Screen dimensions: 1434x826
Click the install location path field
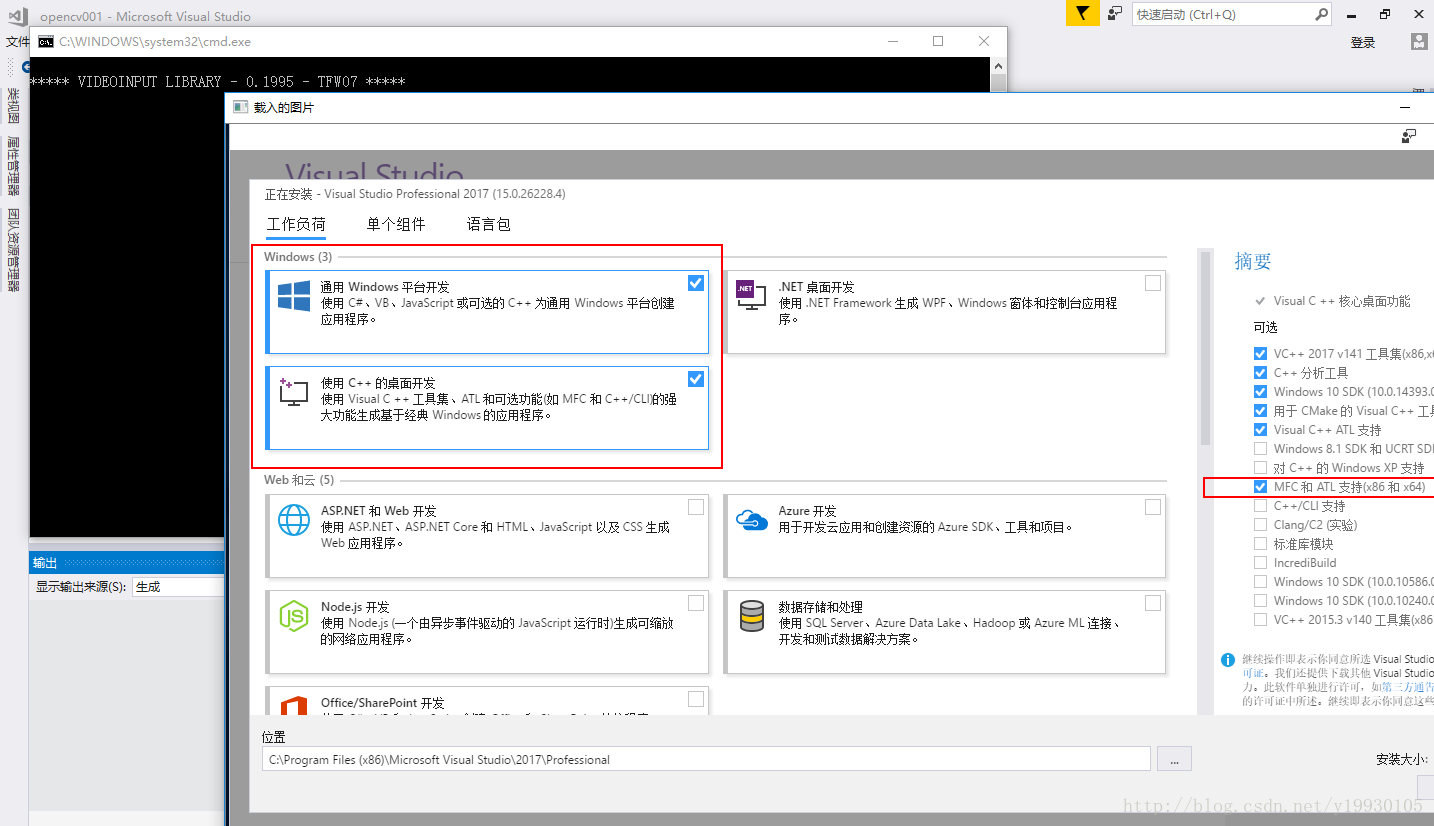coord(706,759)
